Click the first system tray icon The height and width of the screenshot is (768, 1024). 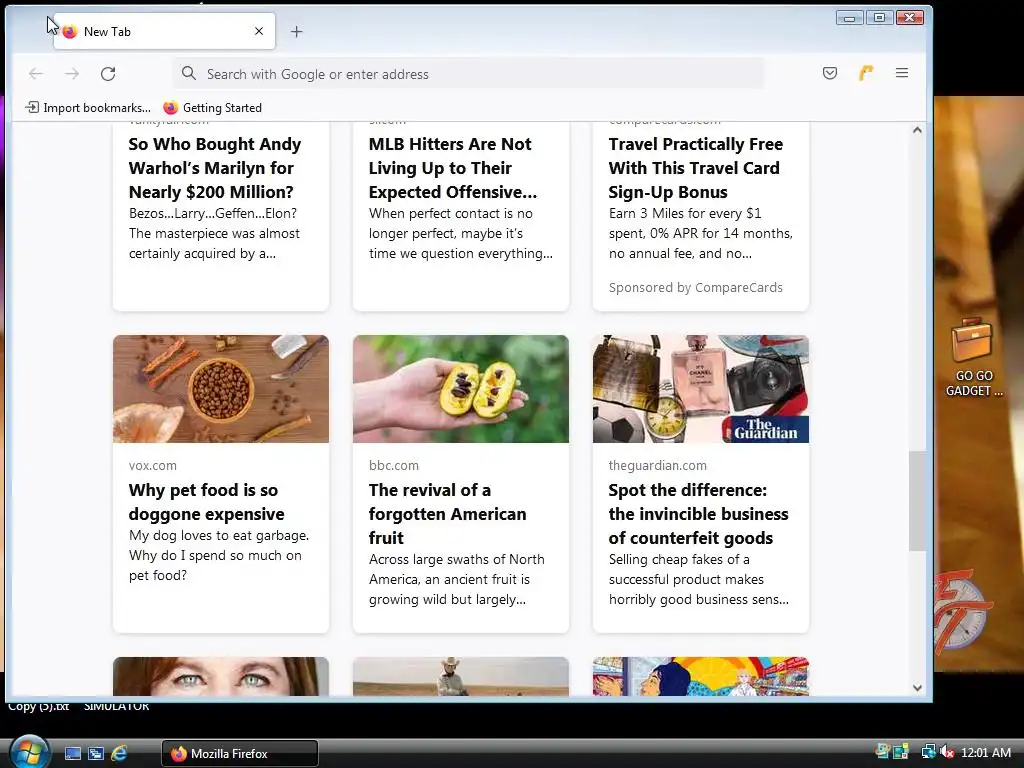882,752
